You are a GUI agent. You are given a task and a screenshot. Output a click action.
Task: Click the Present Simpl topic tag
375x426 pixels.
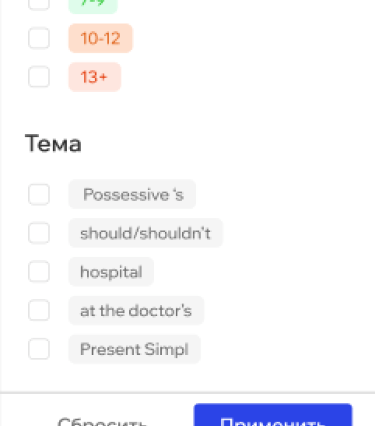134,349
